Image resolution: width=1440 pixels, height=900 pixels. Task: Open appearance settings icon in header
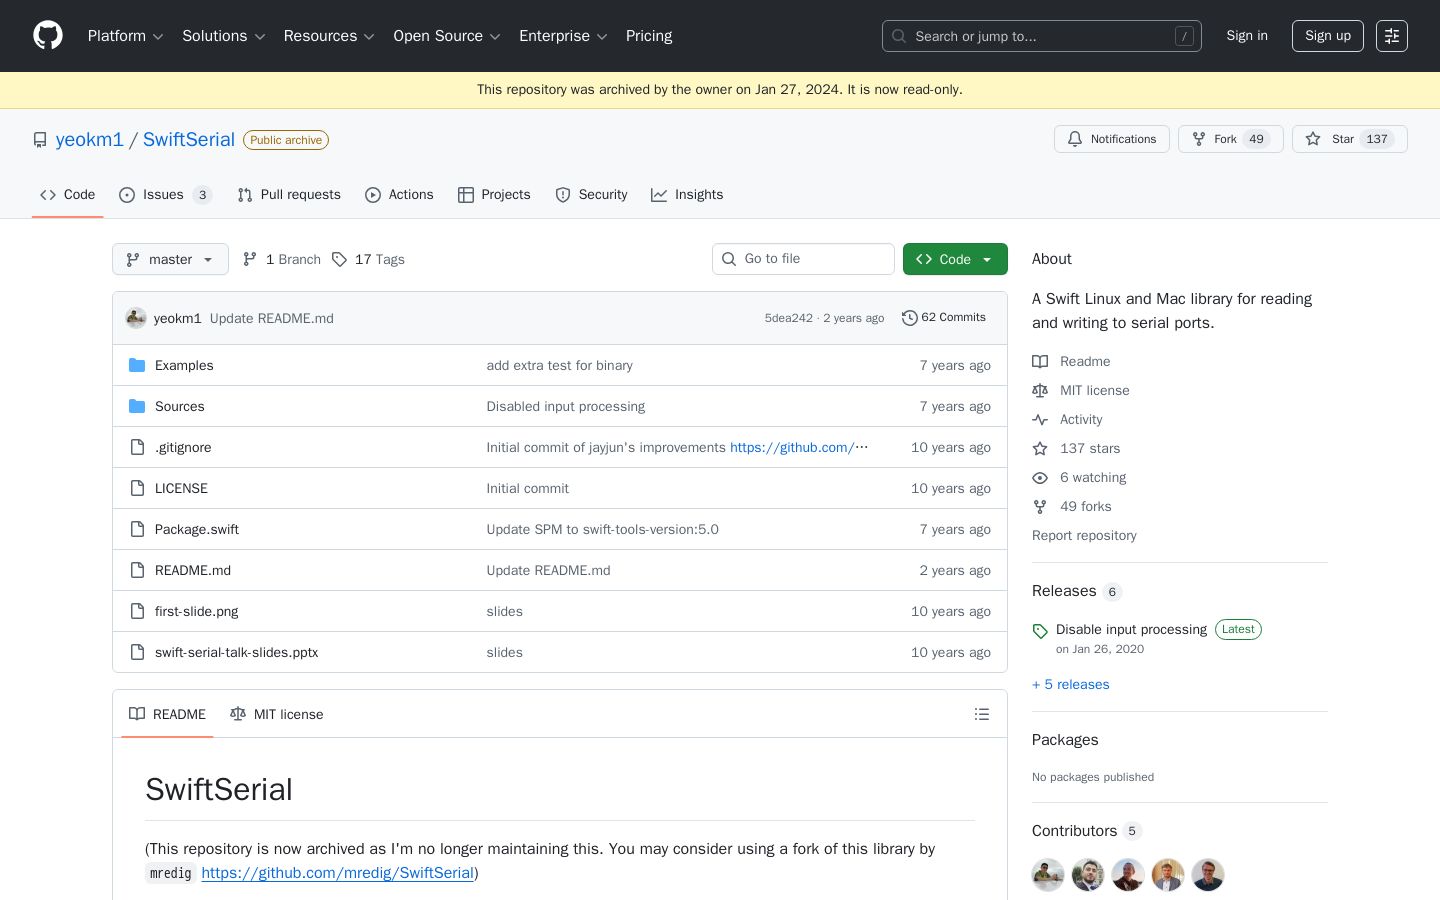tap(1392, 36)
